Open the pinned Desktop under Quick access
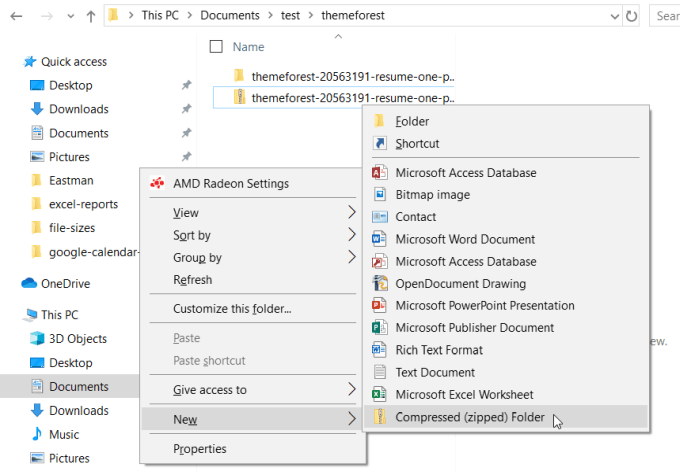Screen dimensions: 680x472 tap(70, 85)
